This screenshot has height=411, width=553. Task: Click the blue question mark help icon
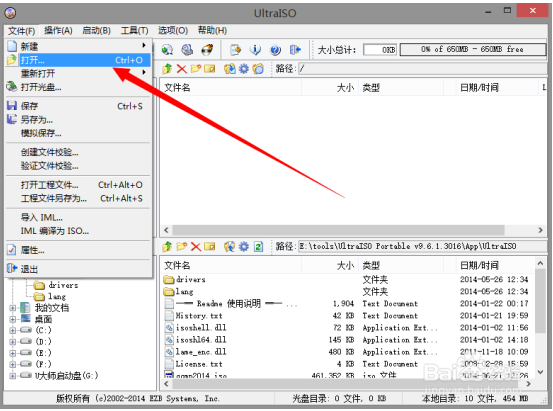[275, 50]
